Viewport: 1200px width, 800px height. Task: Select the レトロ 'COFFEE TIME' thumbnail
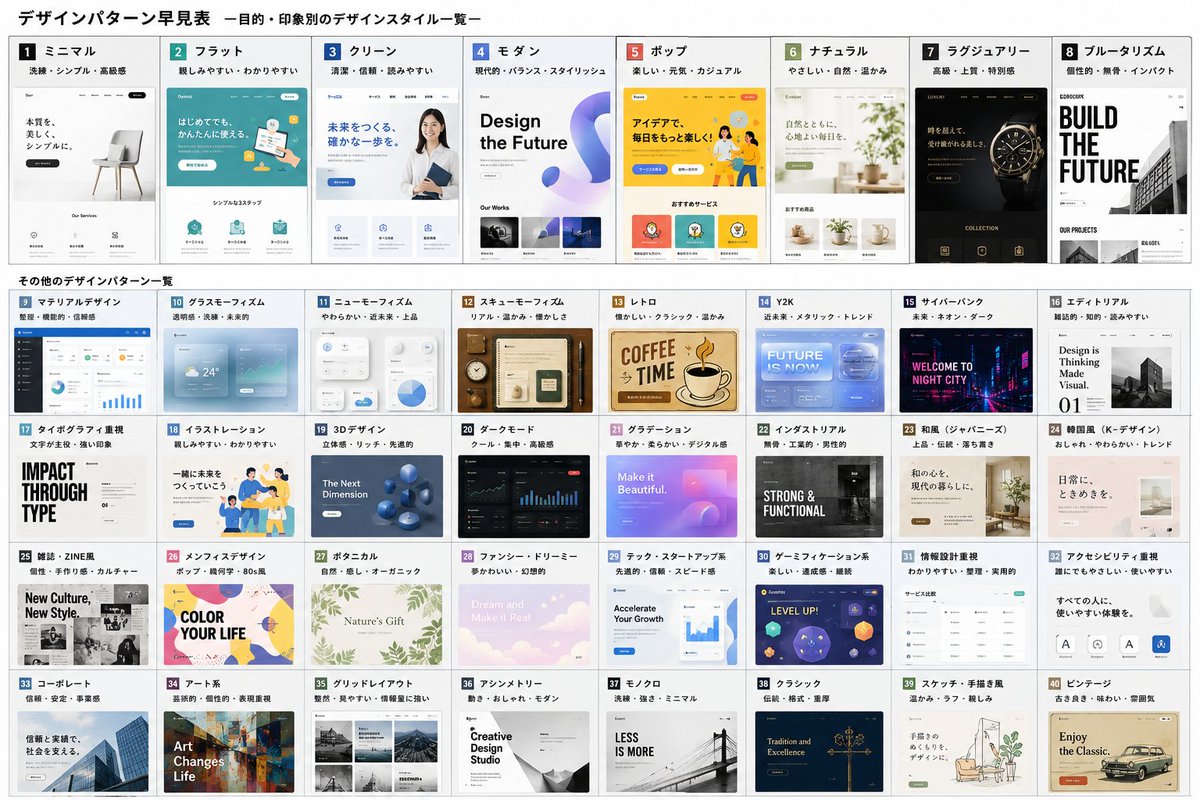coord(672,370)
